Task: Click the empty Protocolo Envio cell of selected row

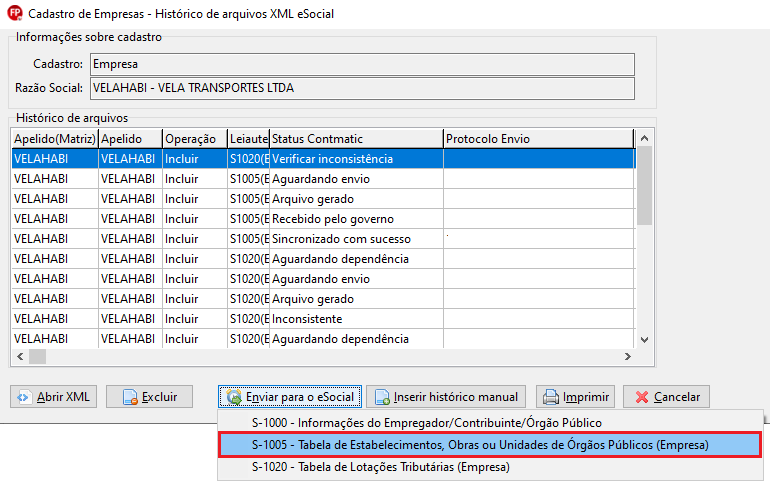Action: coord(539,159)
